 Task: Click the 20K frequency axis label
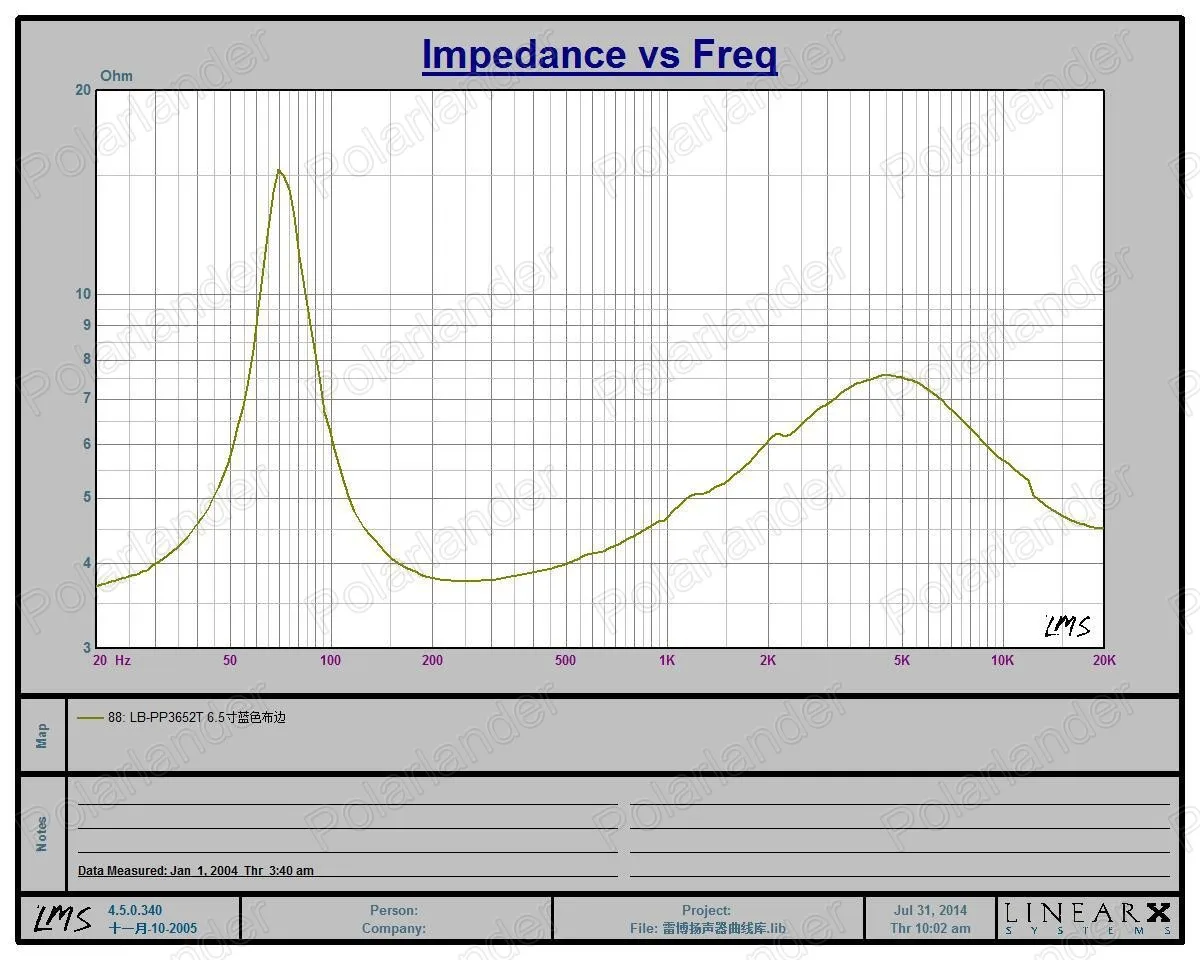pos(1104,660)
